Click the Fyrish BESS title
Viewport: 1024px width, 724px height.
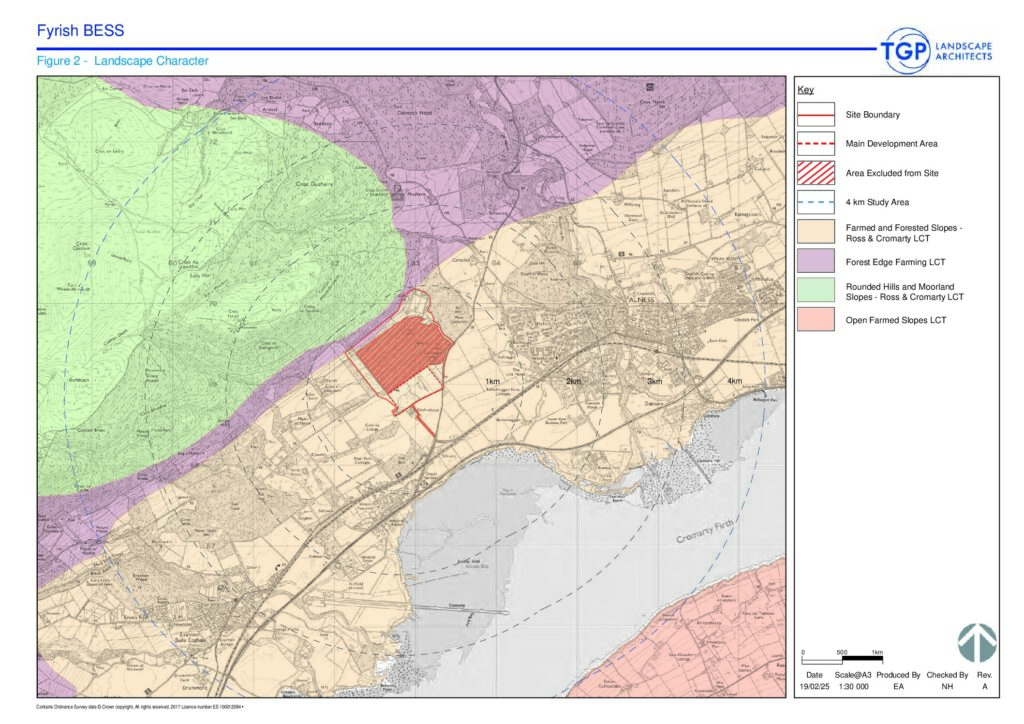(80, 31)
